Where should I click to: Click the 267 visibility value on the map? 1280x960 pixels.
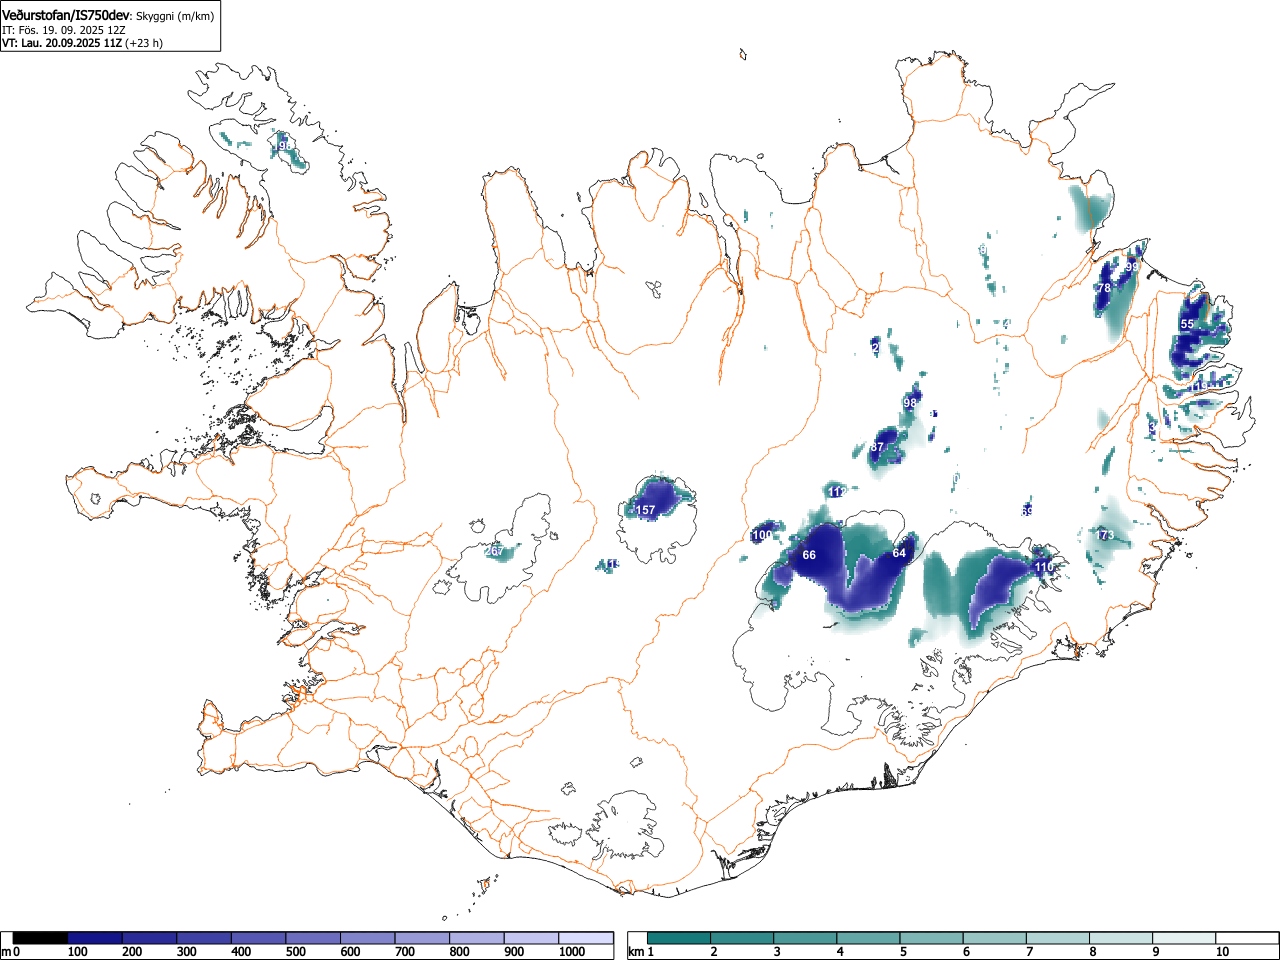[494, 551]
